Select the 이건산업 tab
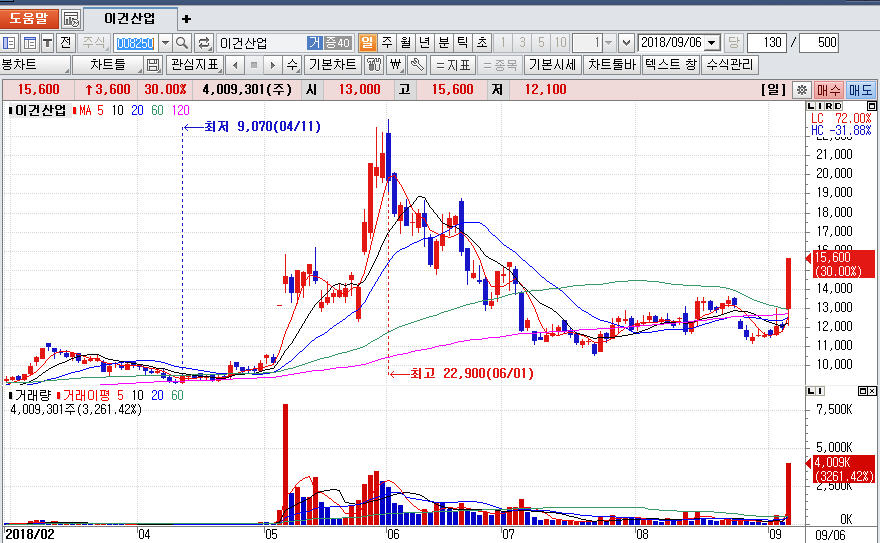The height and width of the screenshot is (543, 880). point(130,19)
